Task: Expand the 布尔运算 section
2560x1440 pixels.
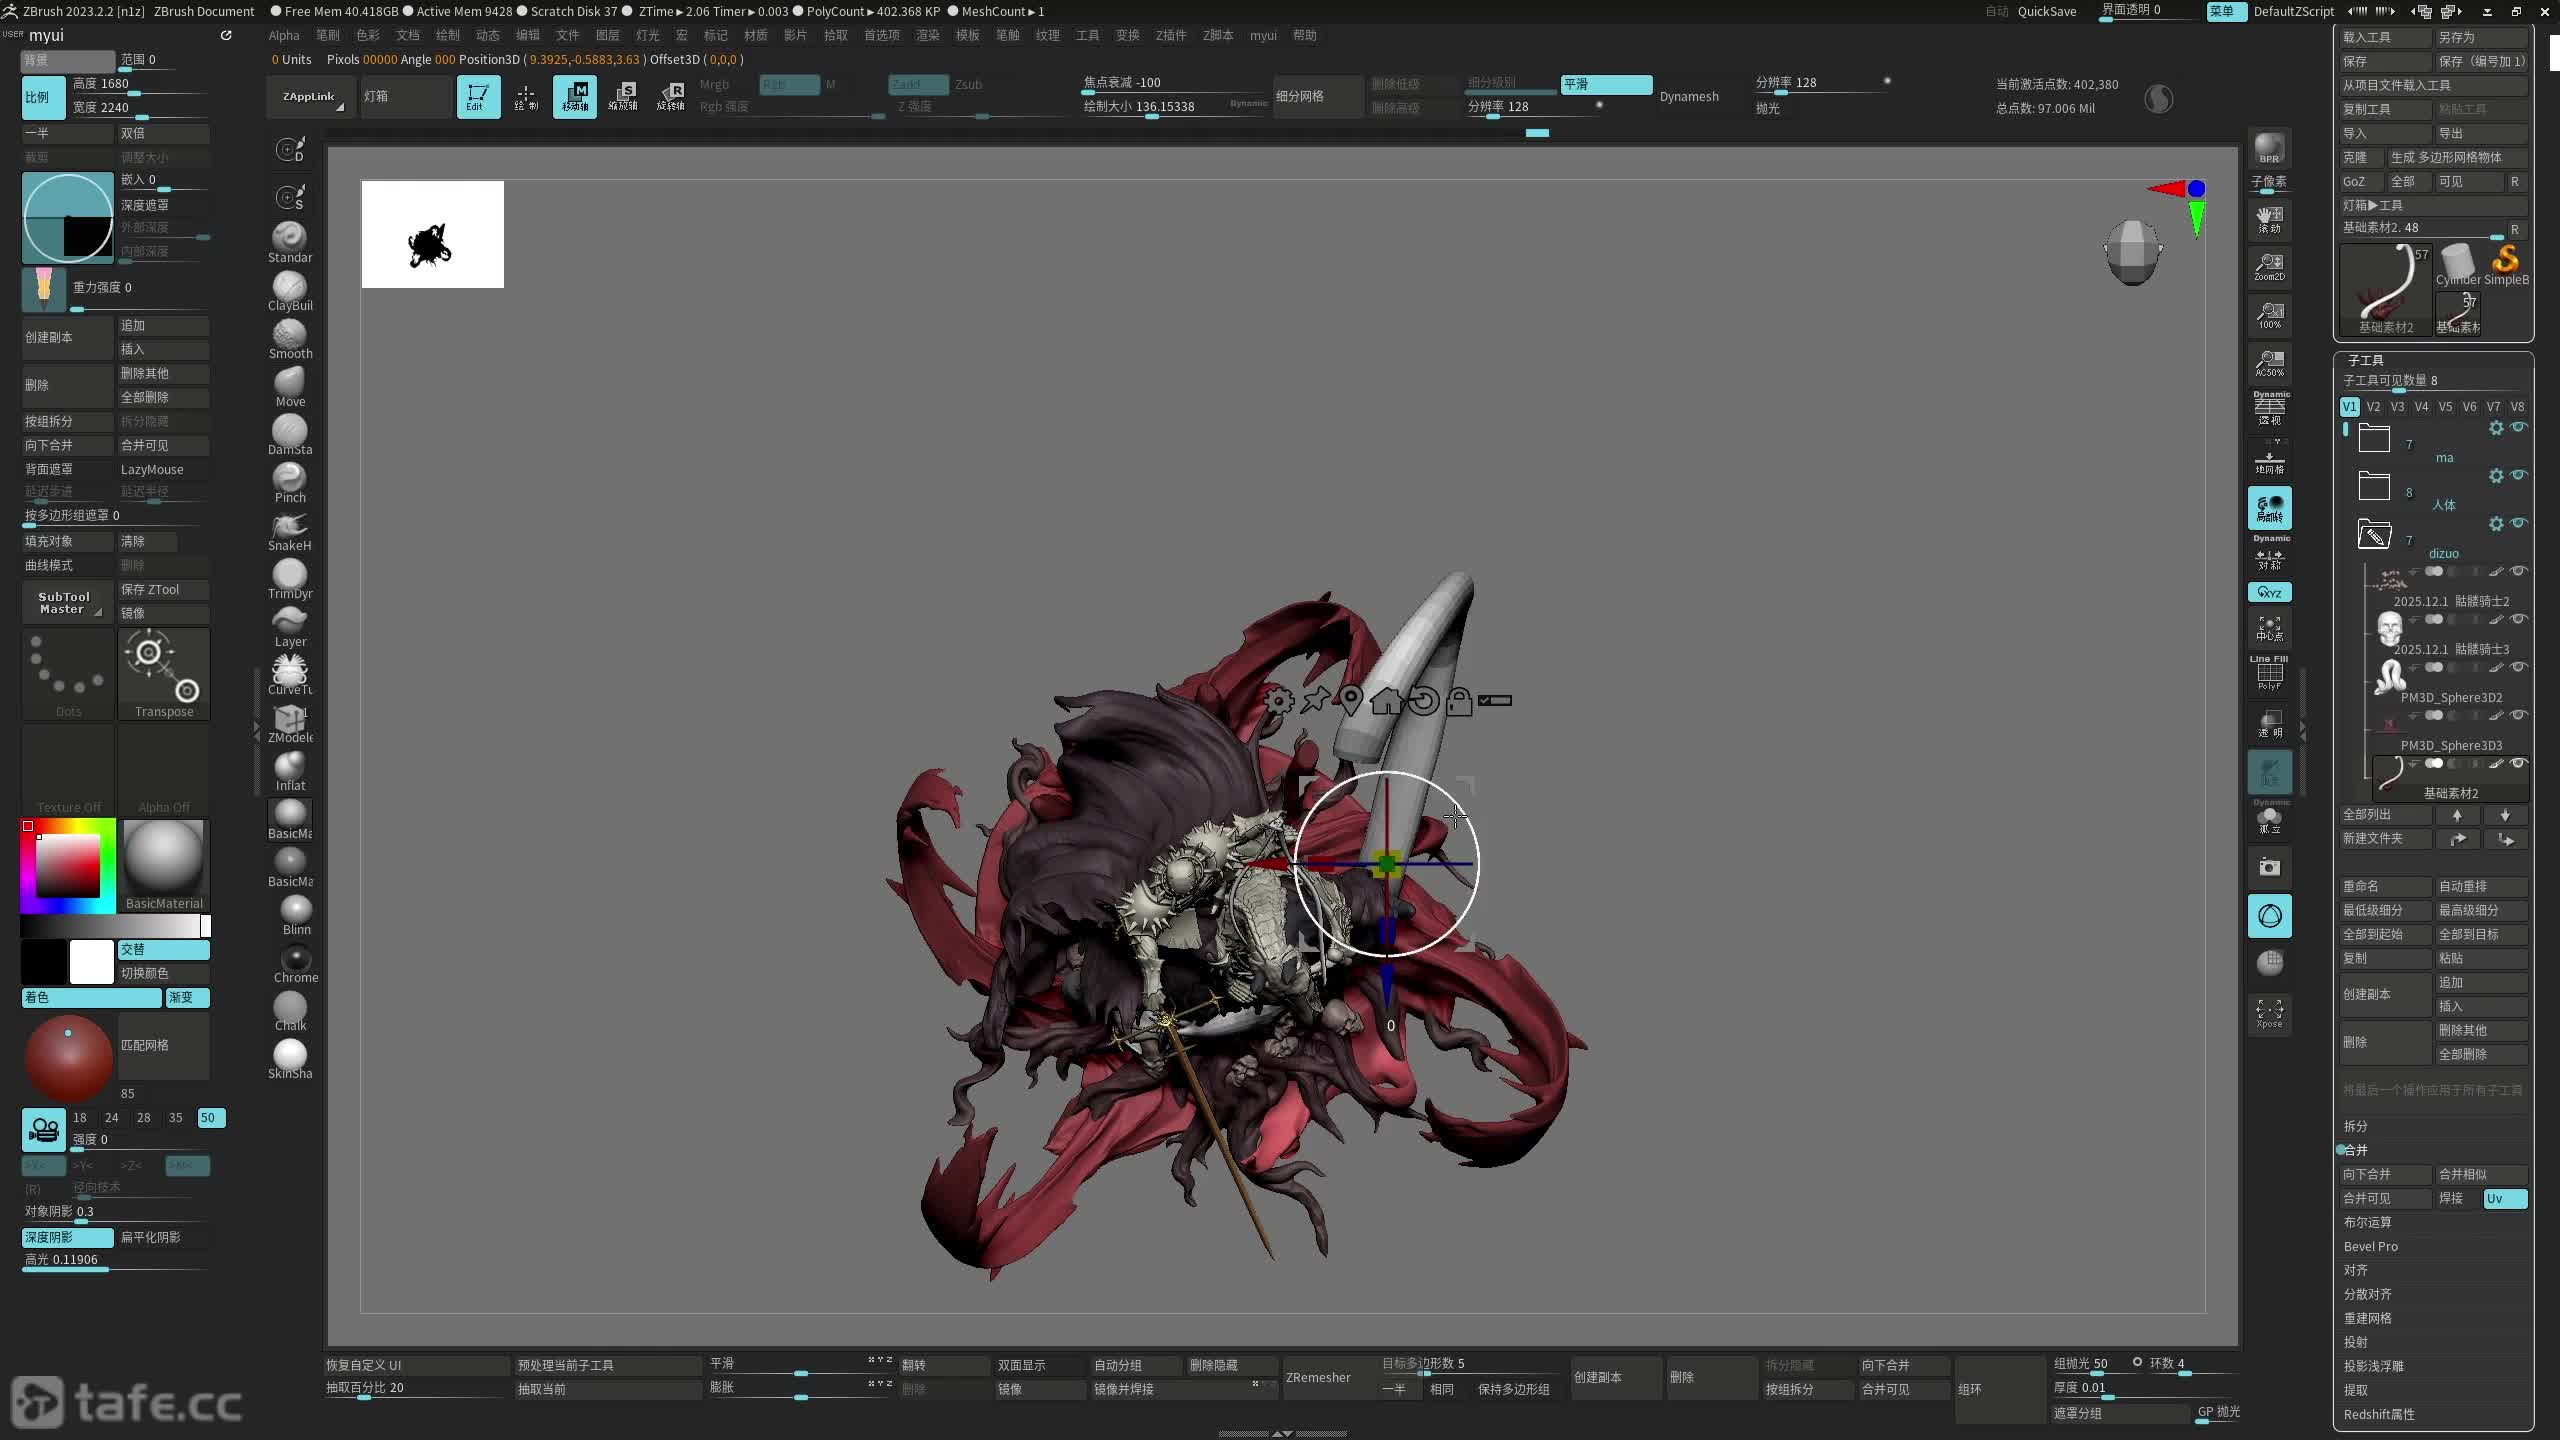Action: [x=2367, y=1222]
